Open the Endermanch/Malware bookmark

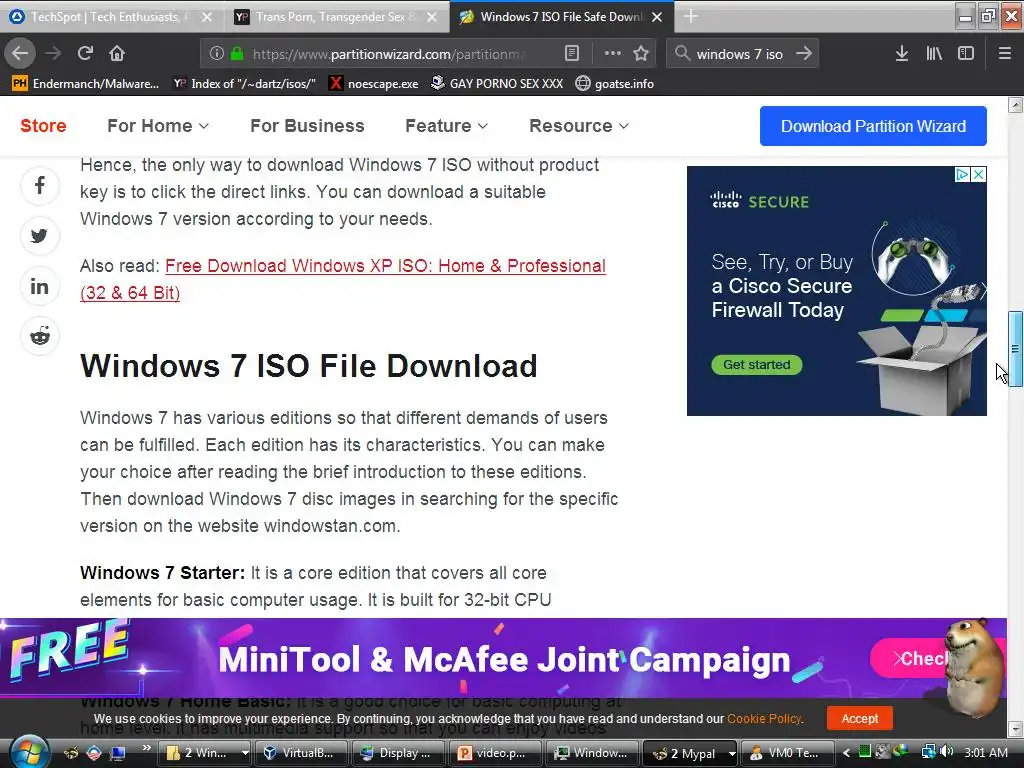(x=86, y=84)
